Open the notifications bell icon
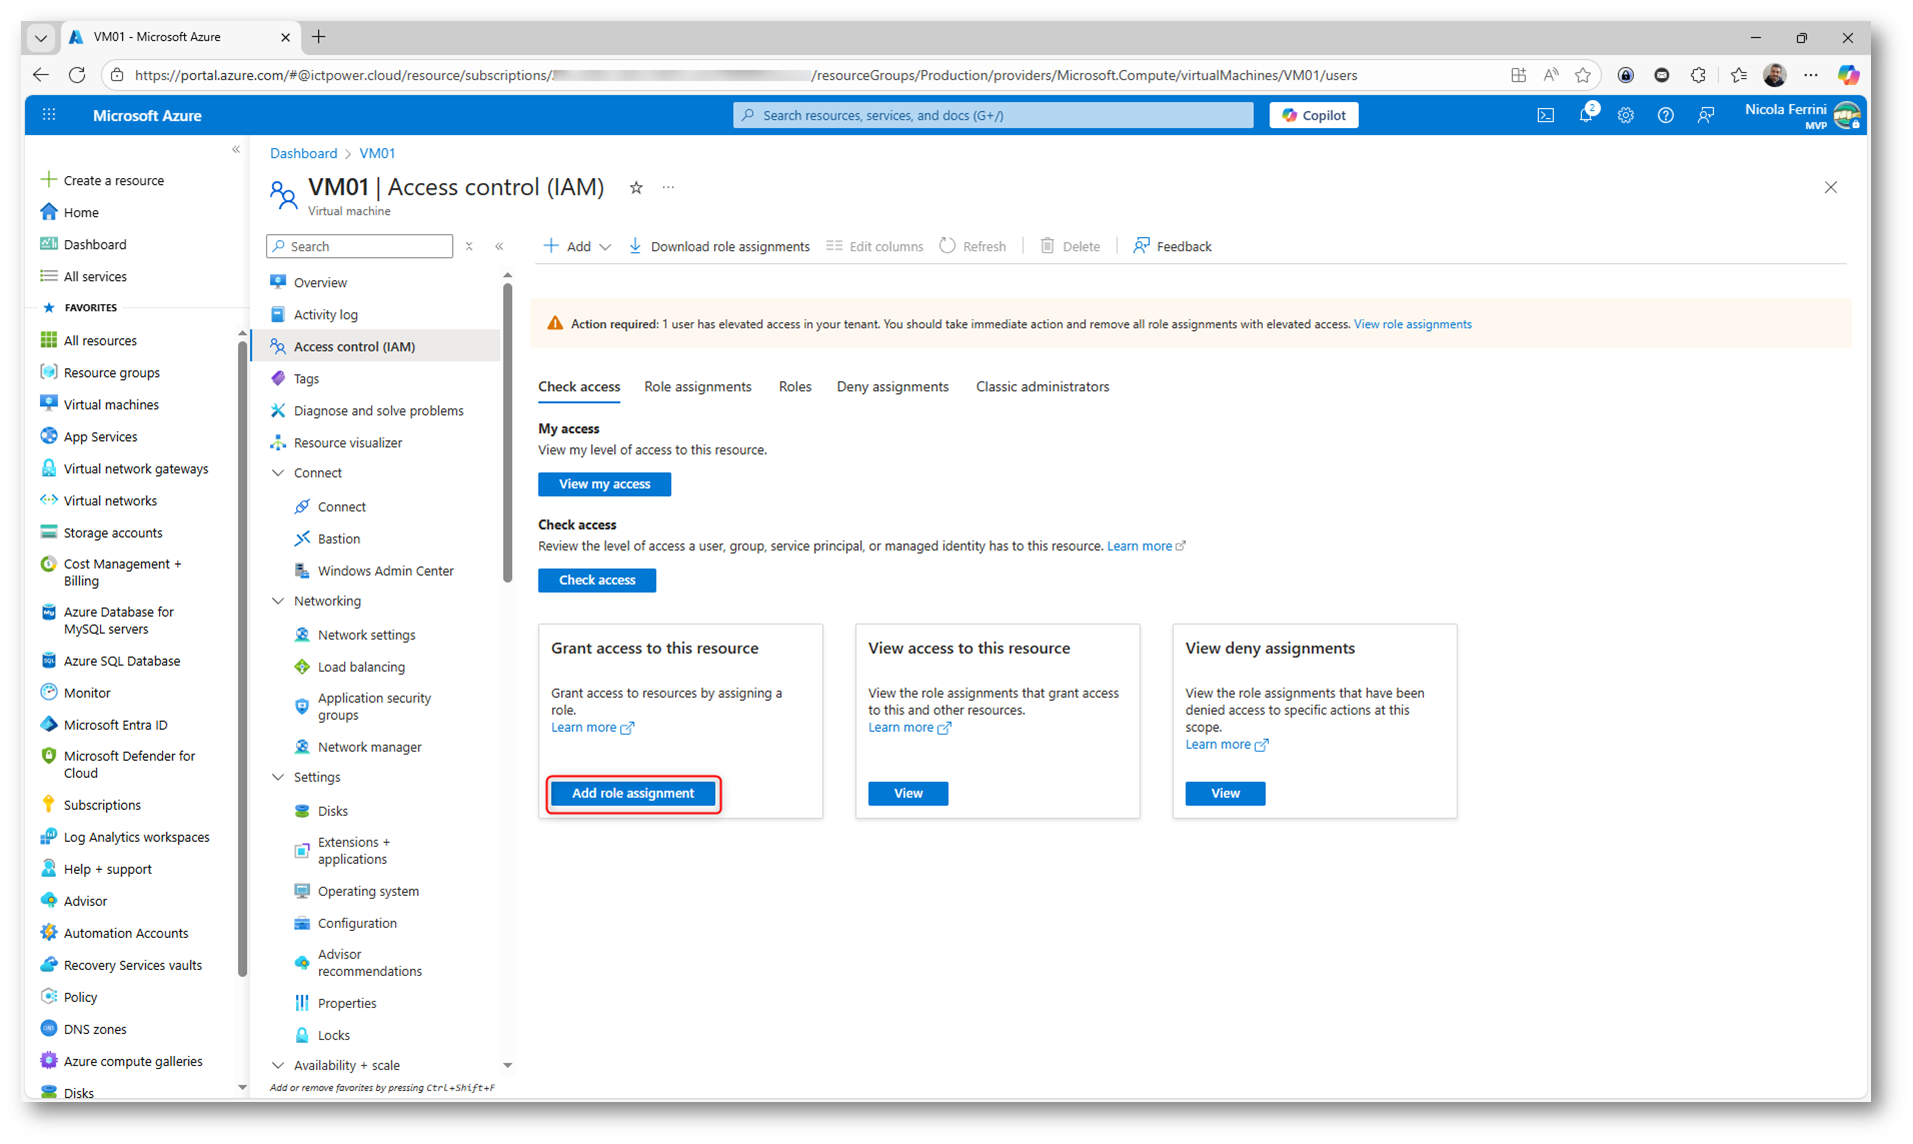Image resolution: width=1913 pixels, height=1144 pixels. (x=1585, y=116)
